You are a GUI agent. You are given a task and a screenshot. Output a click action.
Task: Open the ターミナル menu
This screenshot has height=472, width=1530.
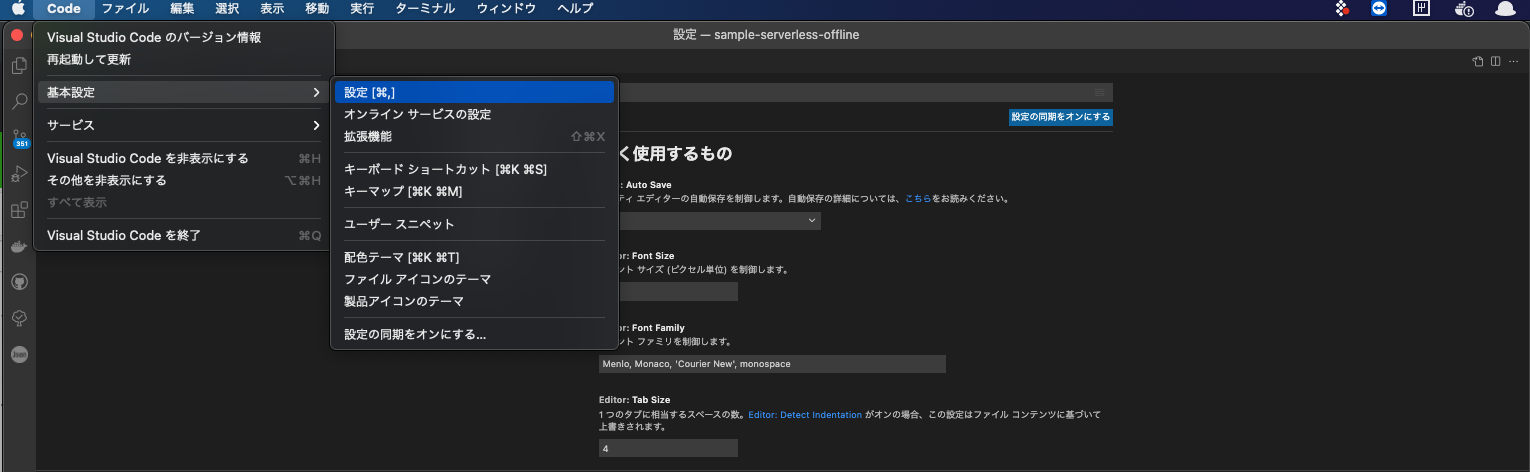click(x=425, y=8)
